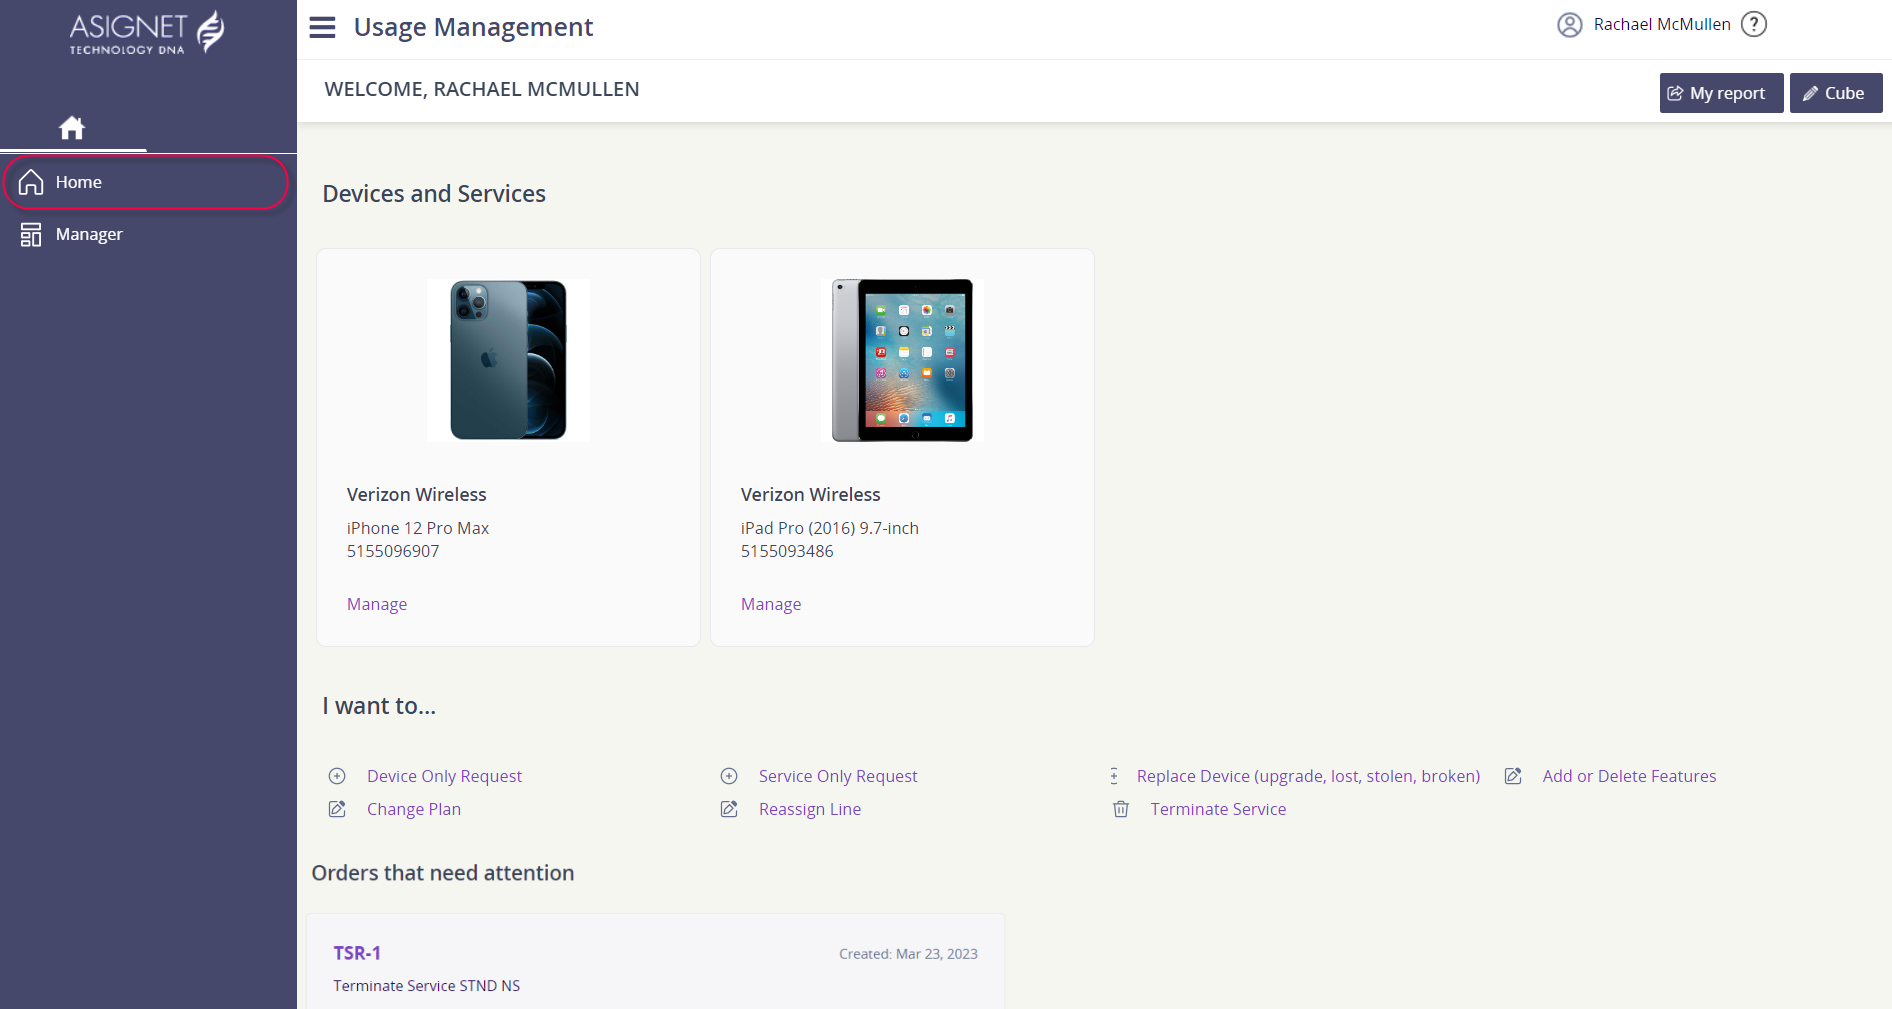
Task: Click the white home tab icon
Action: 72,128
